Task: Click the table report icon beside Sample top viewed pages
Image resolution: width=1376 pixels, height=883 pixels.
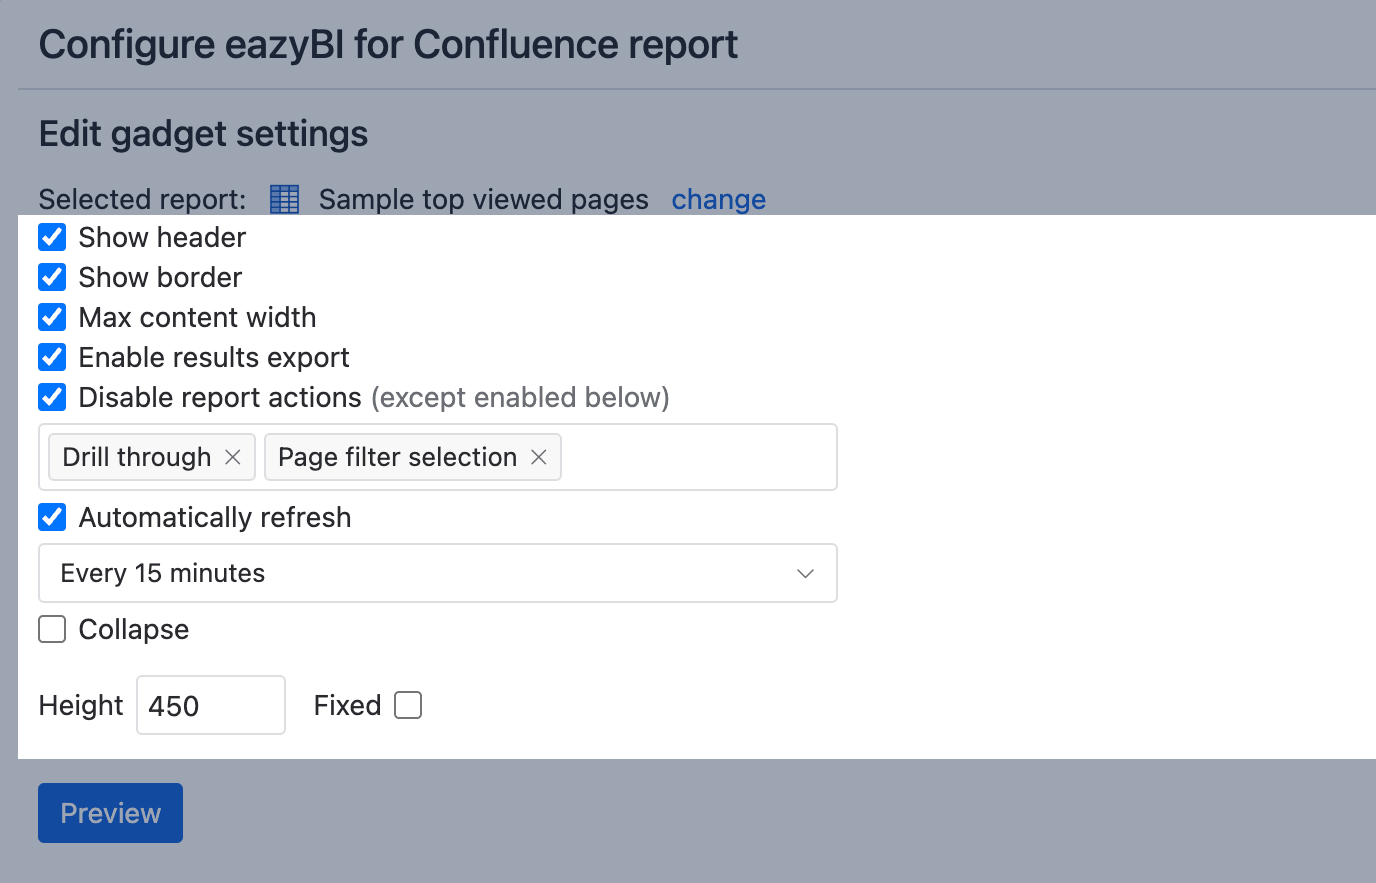Action: [285, 199]
